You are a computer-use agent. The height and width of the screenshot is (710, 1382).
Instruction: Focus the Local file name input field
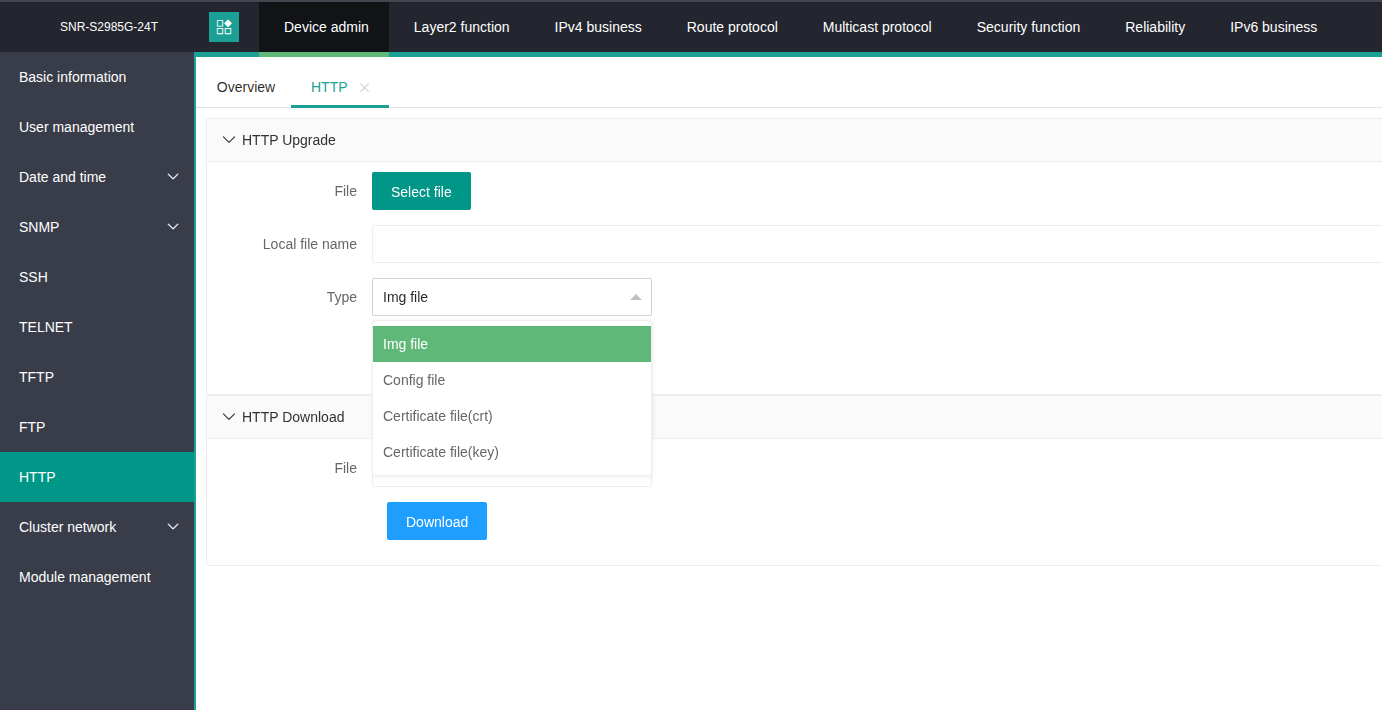point(877,244)
